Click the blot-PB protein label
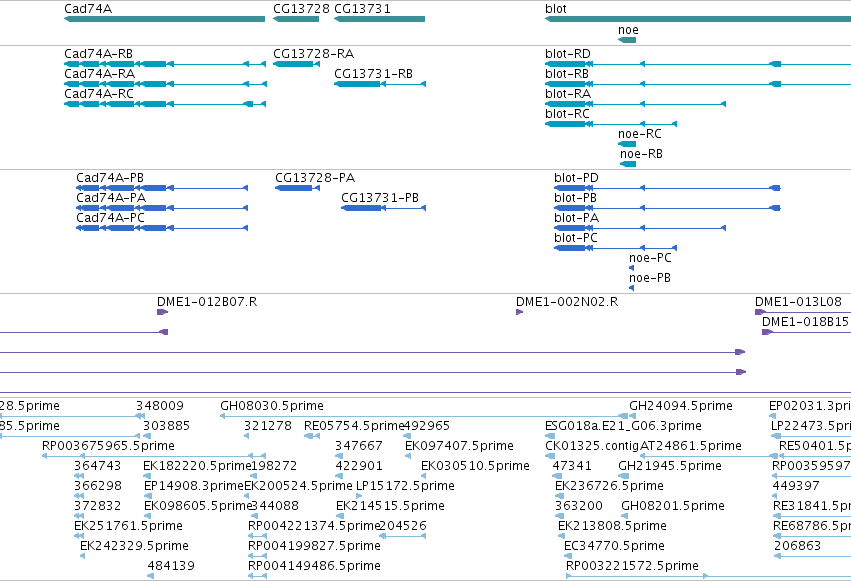The image size is (851, 581). (x=575, y=198)
